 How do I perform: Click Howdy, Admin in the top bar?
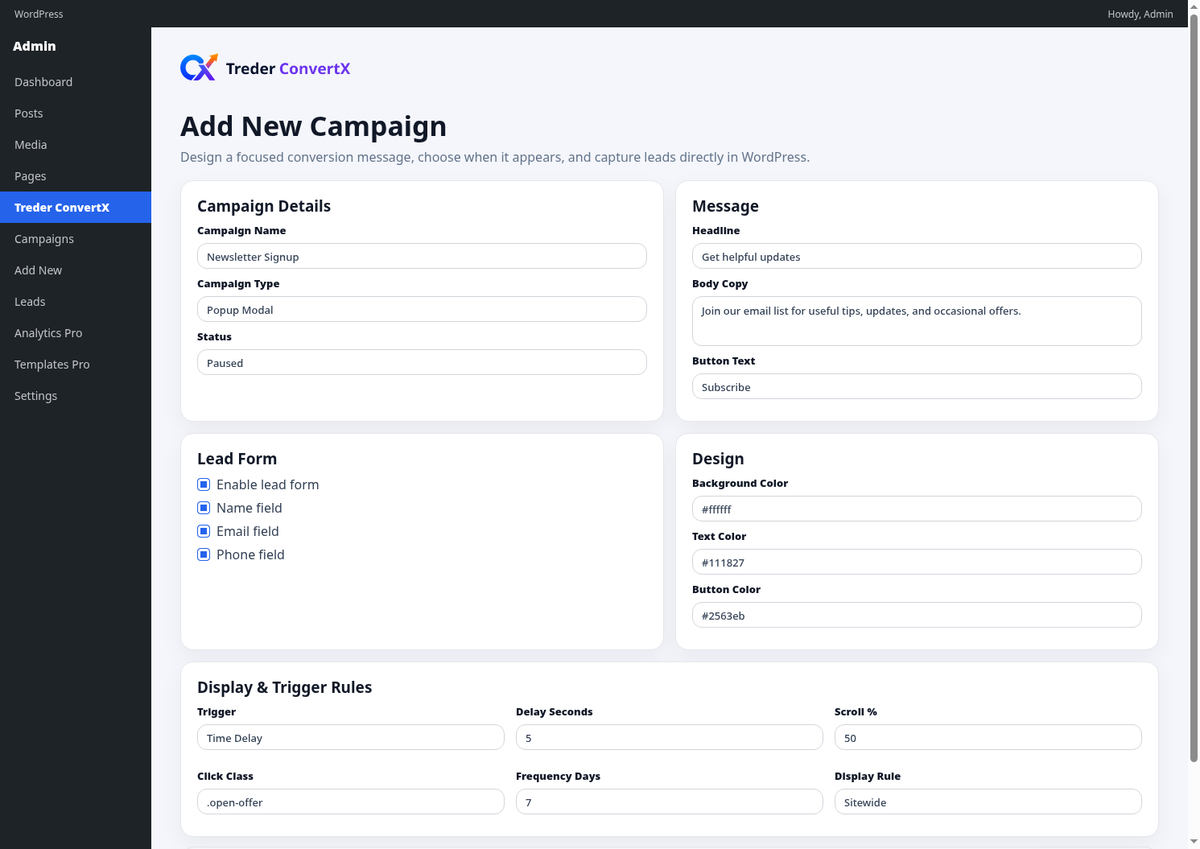pyautogui.click(x=1140, y=14)
